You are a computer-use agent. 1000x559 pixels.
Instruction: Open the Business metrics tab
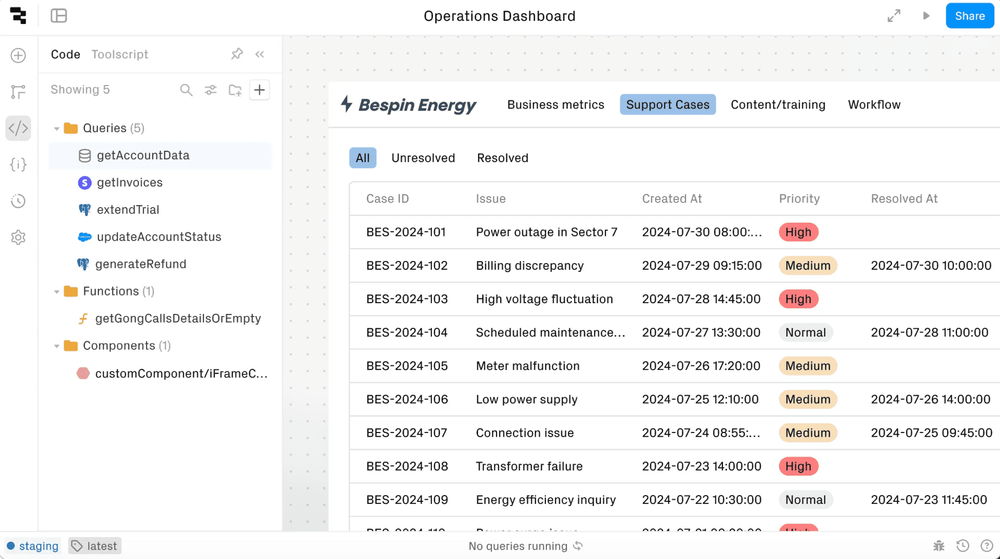[x=555, y=105]
